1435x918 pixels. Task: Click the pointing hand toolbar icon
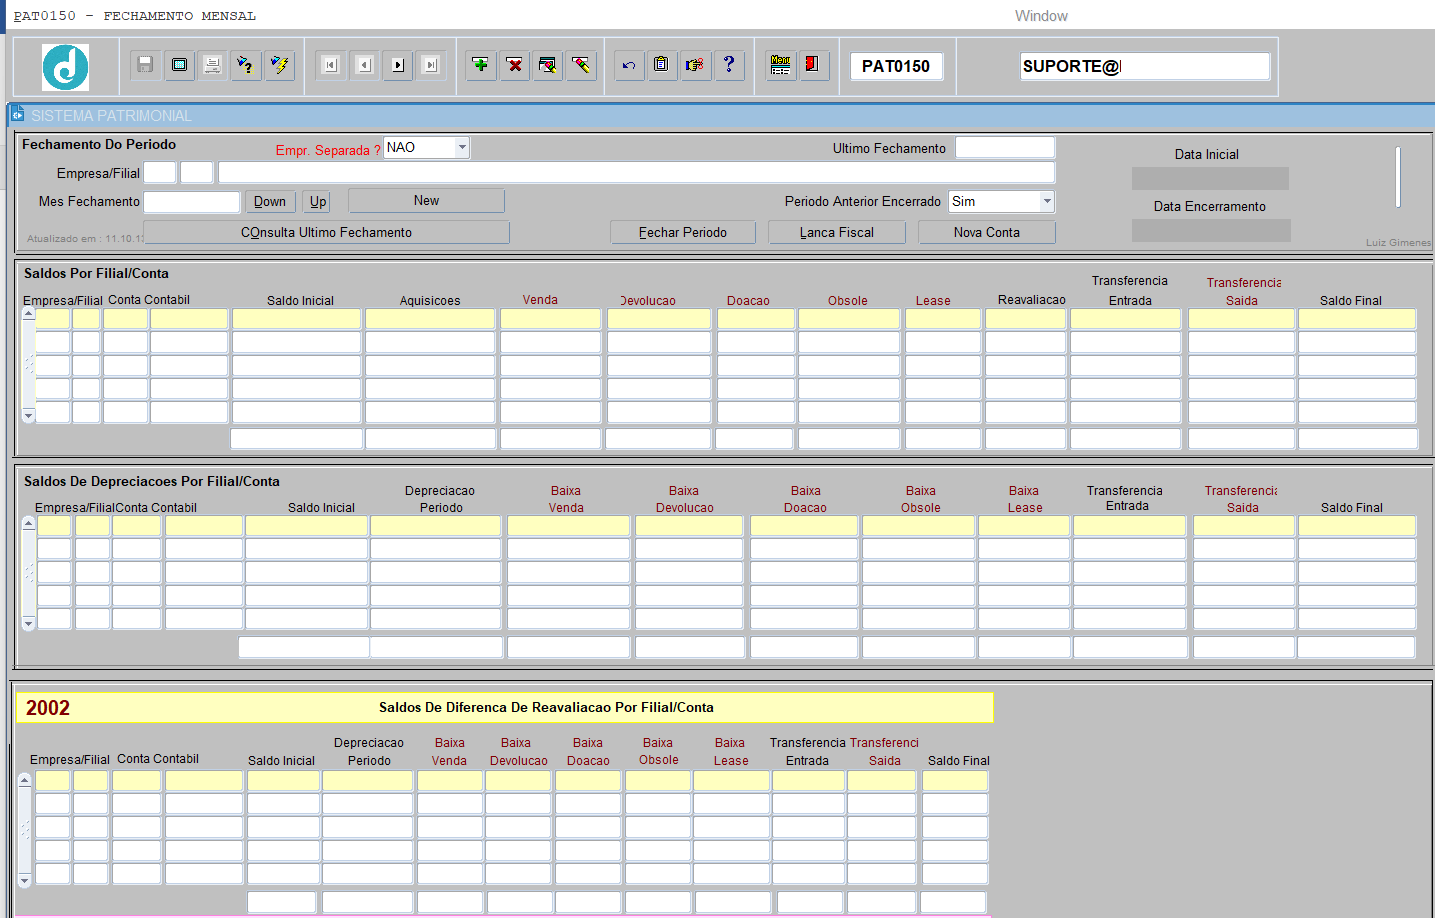point(695,65)
